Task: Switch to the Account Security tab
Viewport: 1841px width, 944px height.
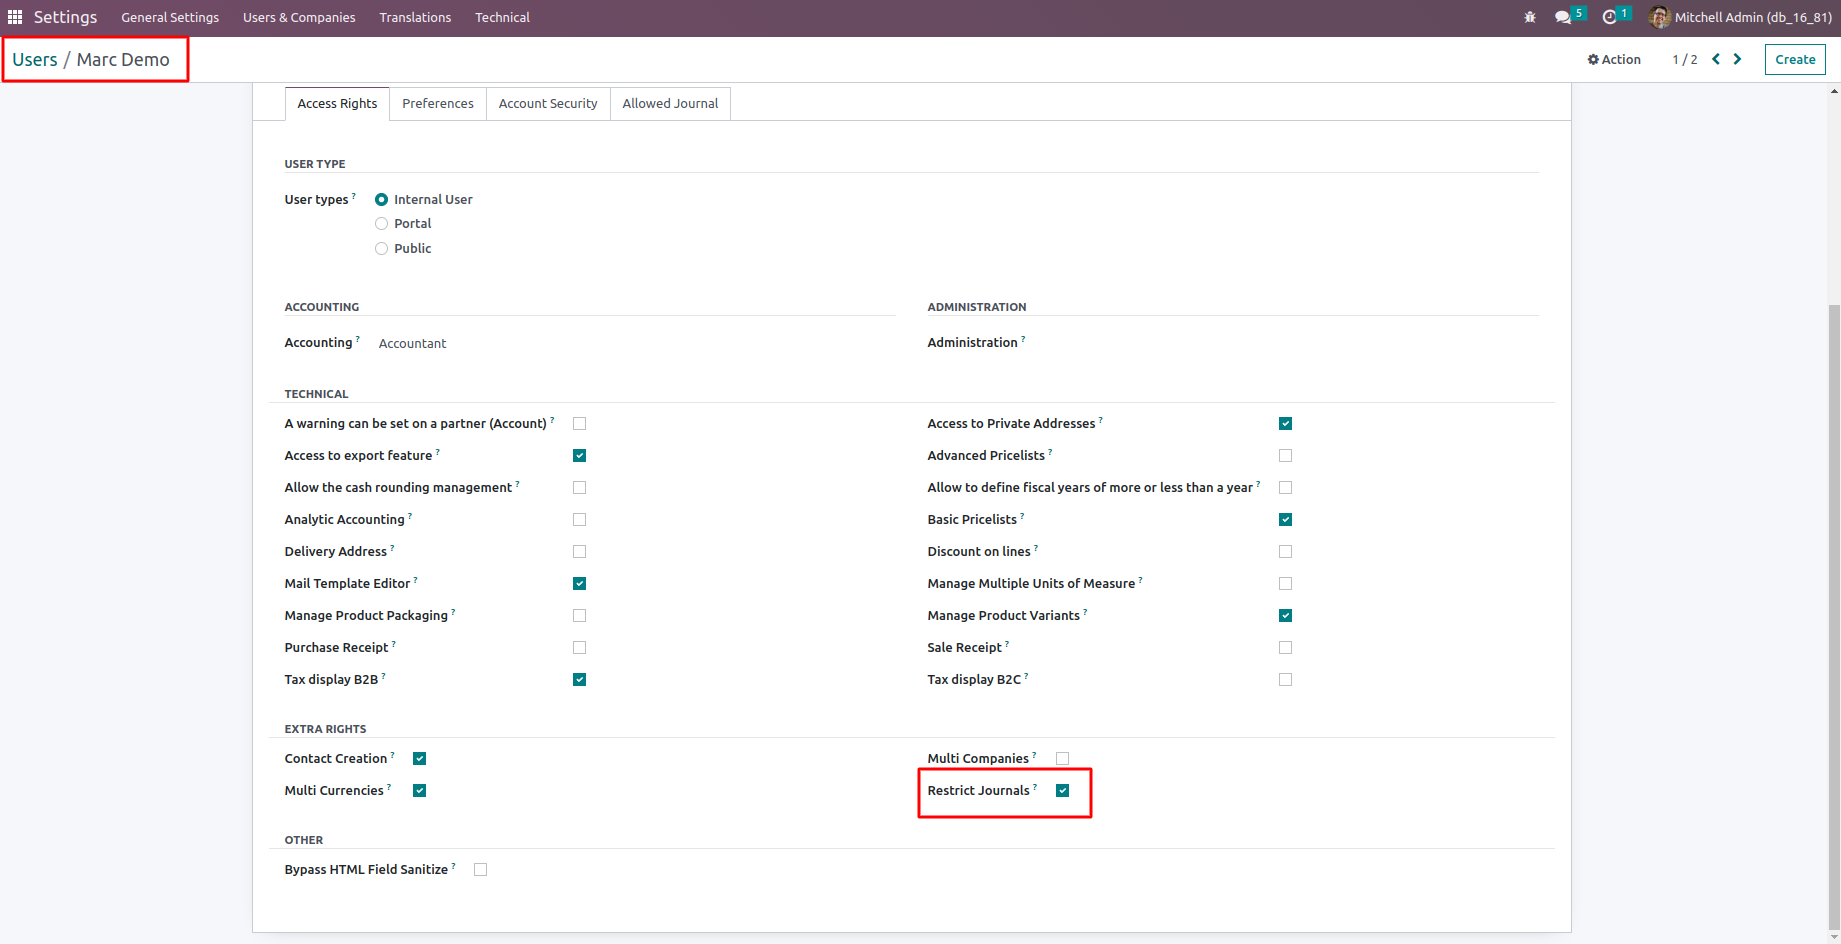Action: (x=548, y=103)
